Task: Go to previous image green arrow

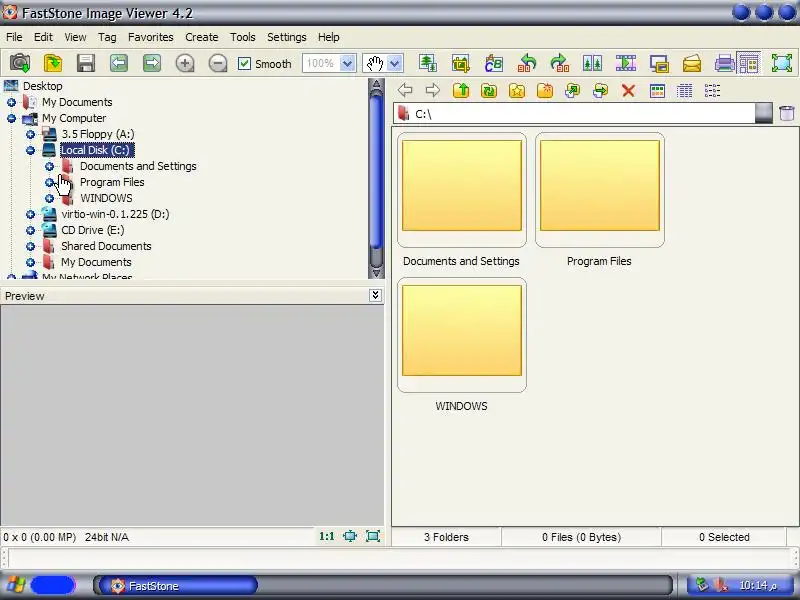Action: (x=119, y=64)
